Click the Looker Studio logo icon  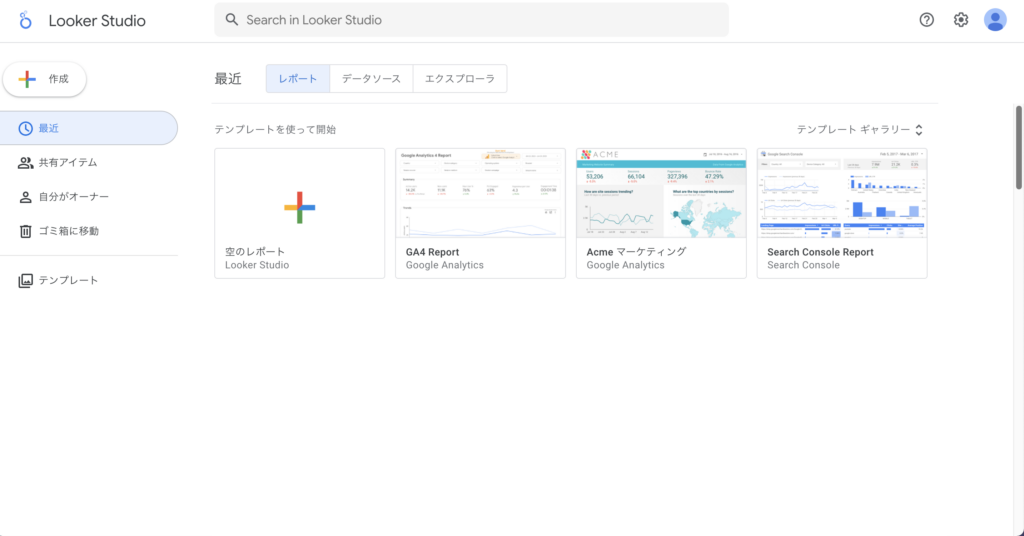[x=25, y=20]
